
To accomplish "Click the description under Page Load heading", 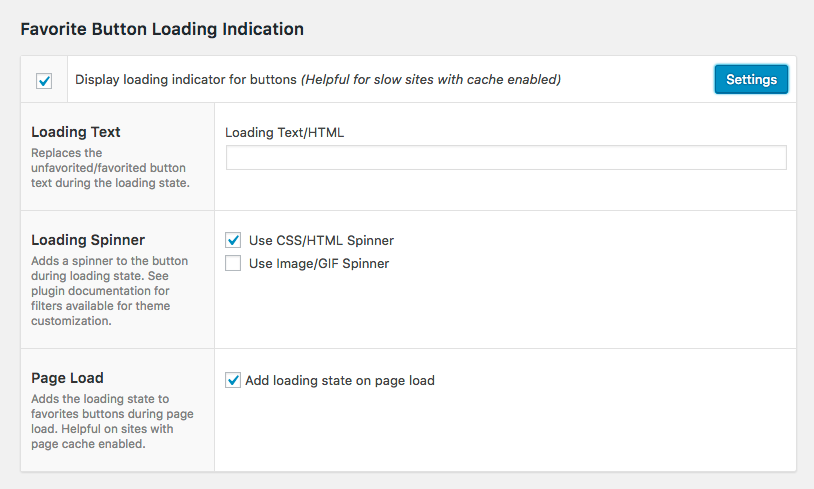I will pyautogui.click(x=112, y=421).
